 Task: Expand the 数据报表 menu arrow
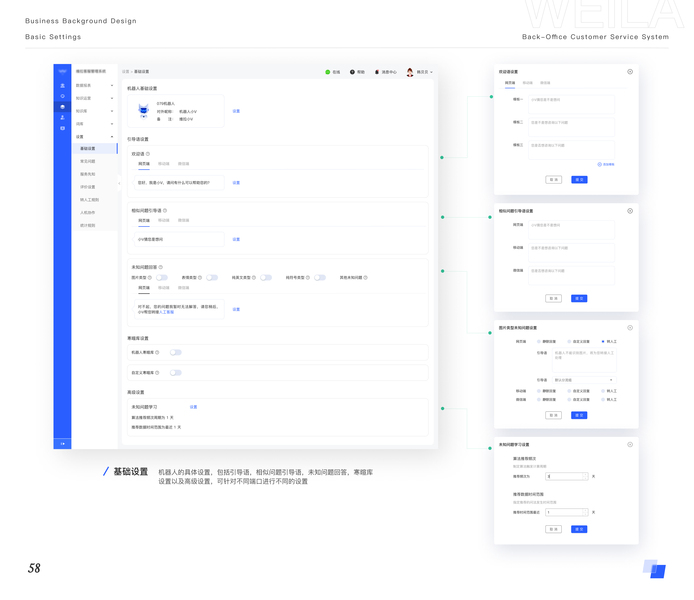[112, 85]
